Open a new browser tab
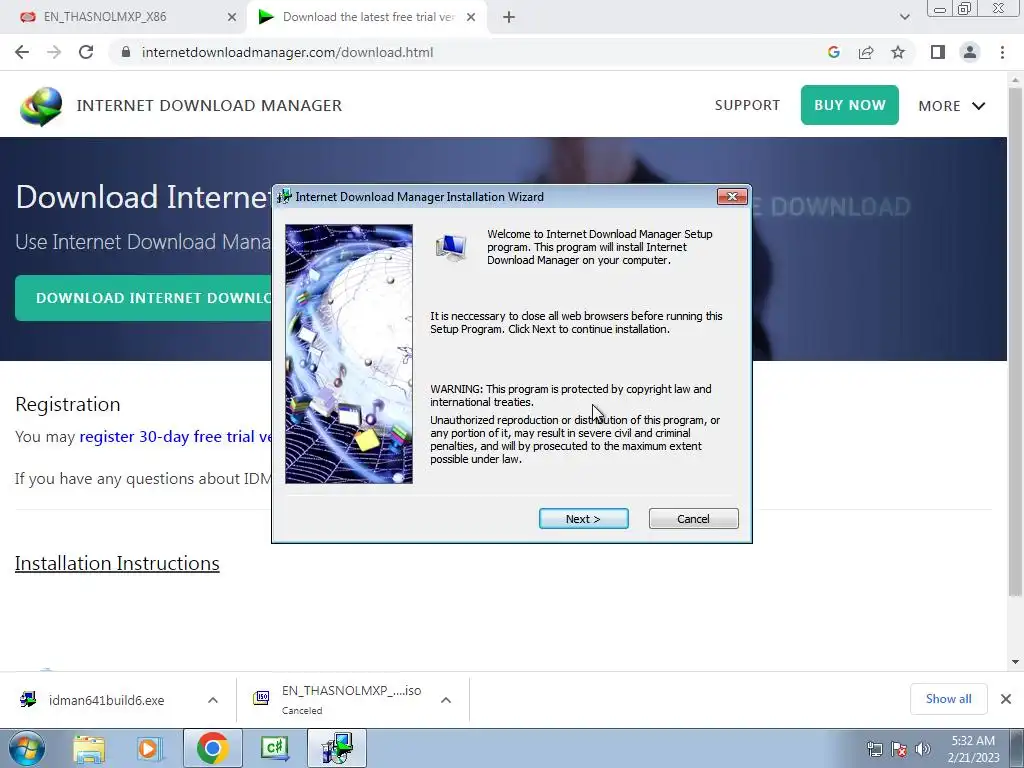This screenshot has height=768, width=1024. click(509, 17)
